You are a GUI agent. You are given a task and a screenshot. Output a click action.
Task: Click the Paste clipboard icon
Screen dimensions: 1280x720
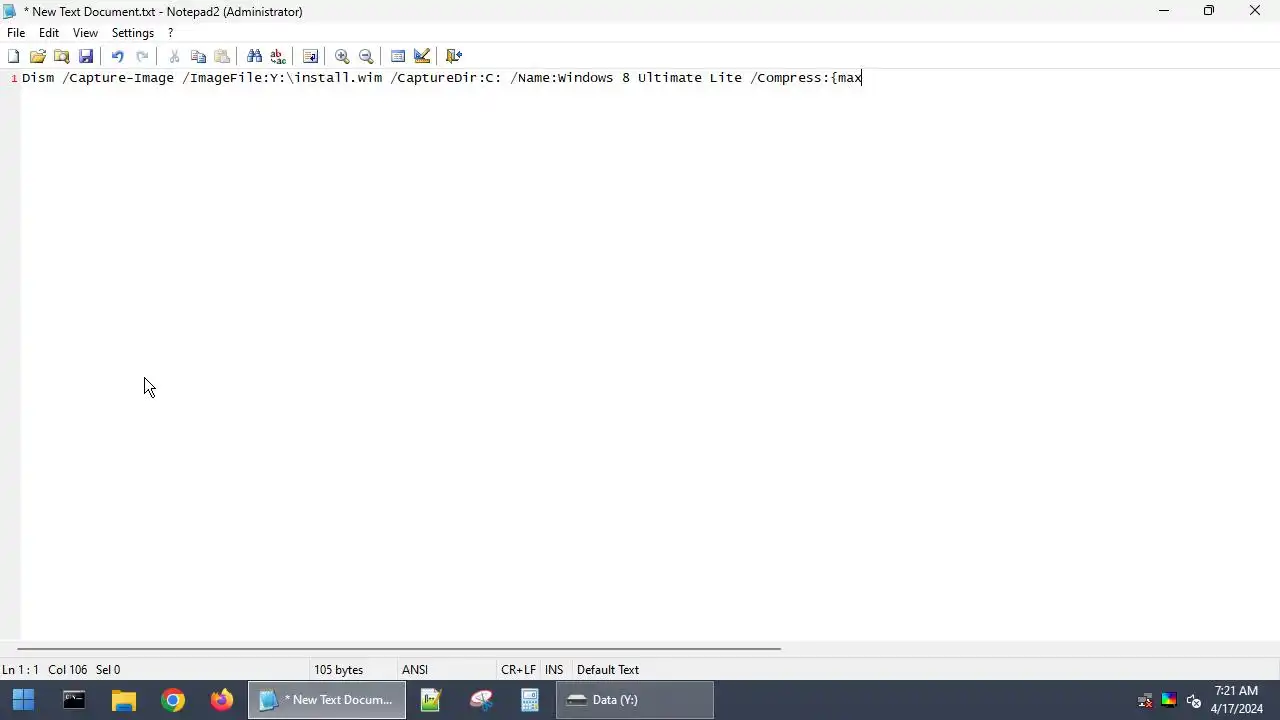click(x=222, y=56)
